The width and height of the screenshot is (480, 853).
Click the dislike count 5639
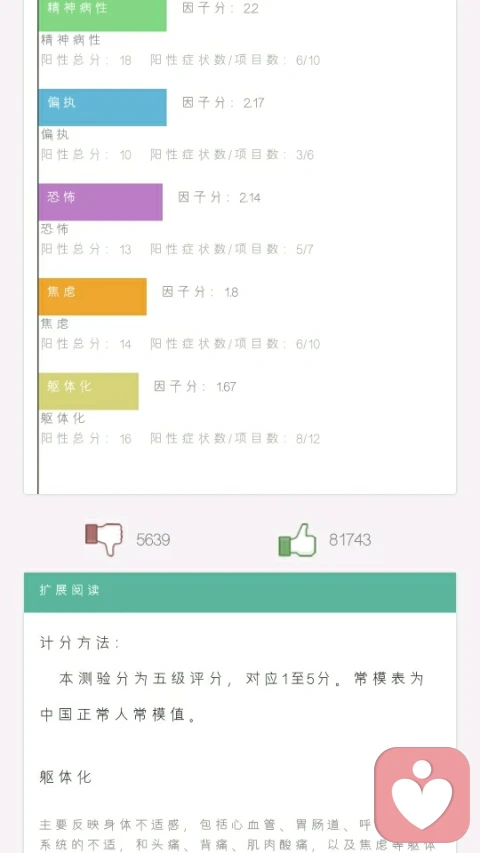(x=153, y=540)
